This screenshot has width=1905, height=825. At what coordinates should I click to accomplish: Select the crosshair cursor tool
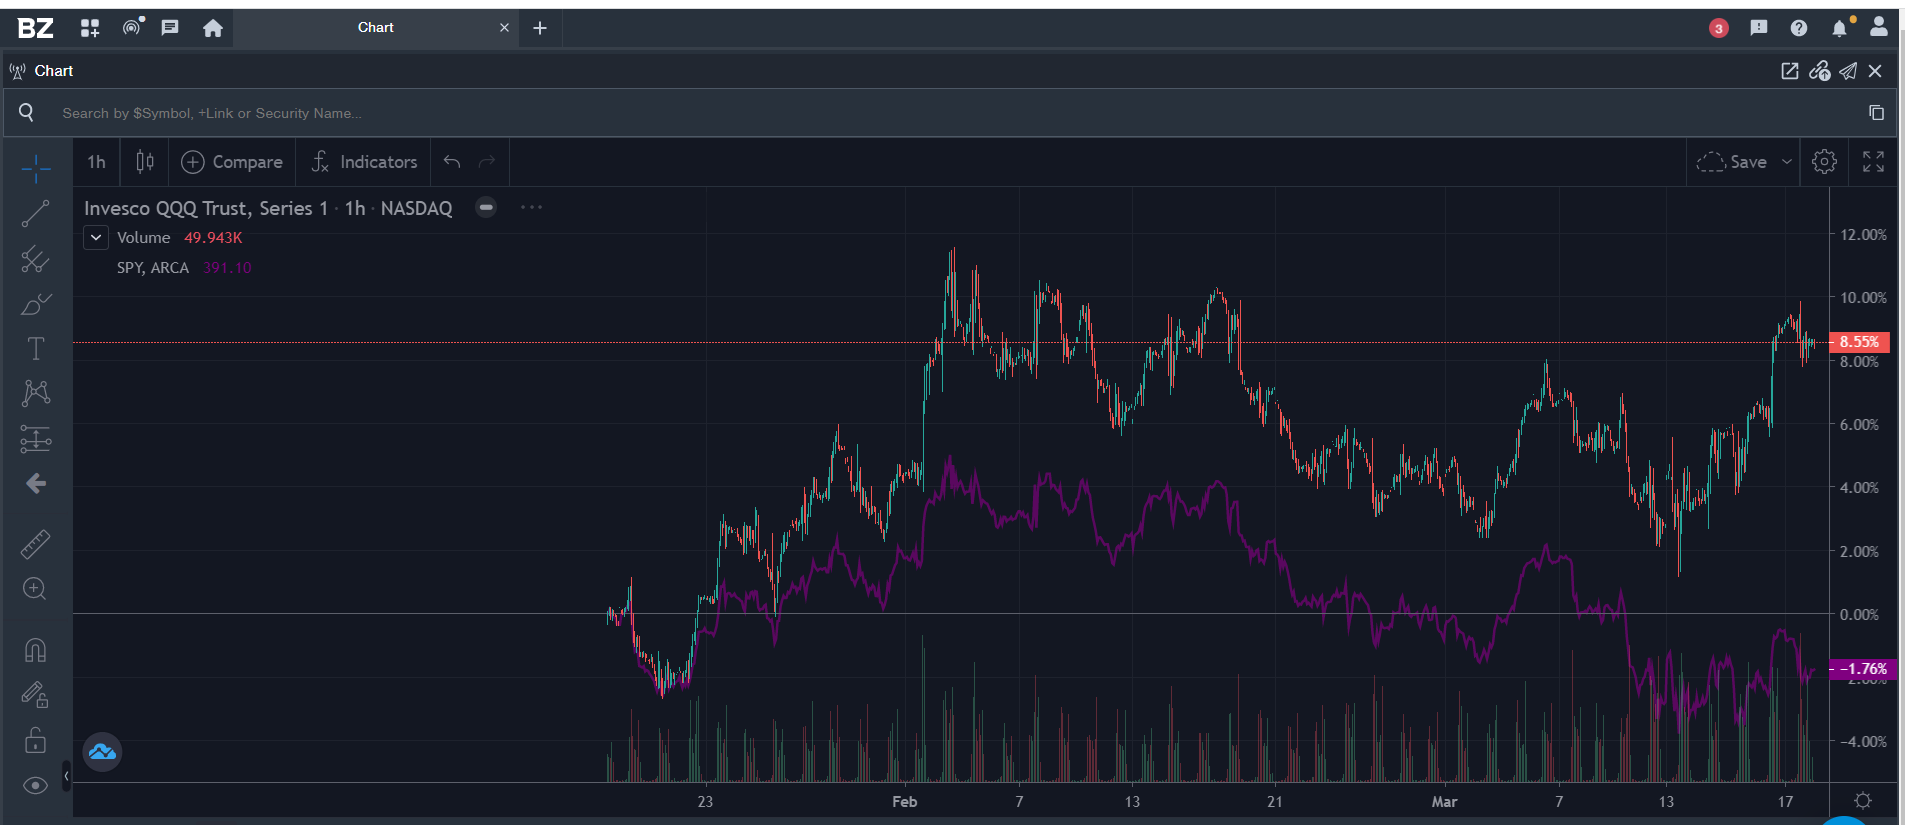tap(36, 168)
